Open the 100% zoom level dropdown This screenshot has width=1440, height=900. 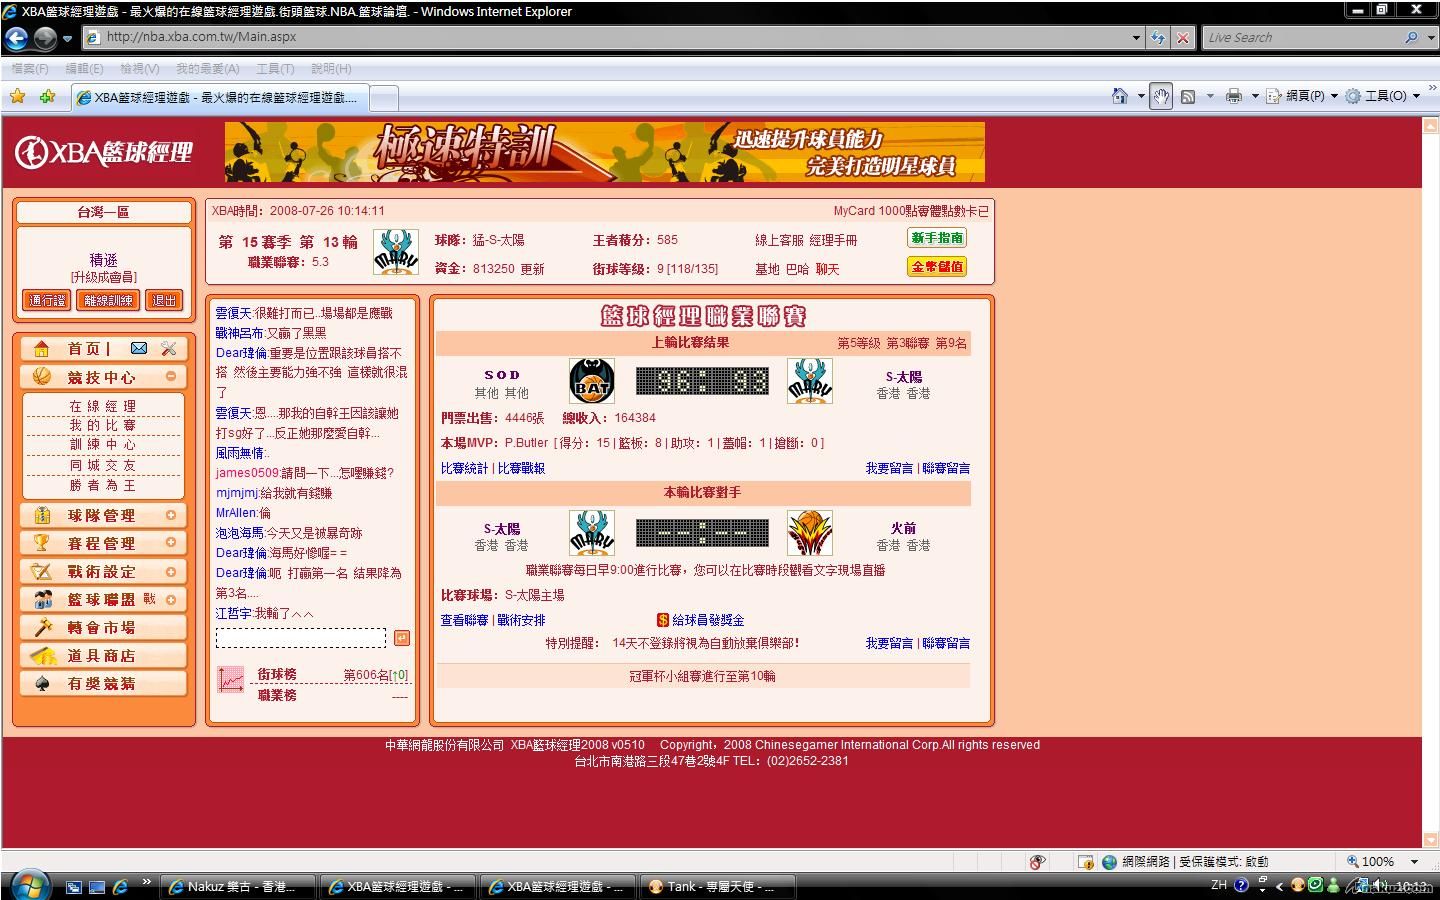(x=1414, y=861)
